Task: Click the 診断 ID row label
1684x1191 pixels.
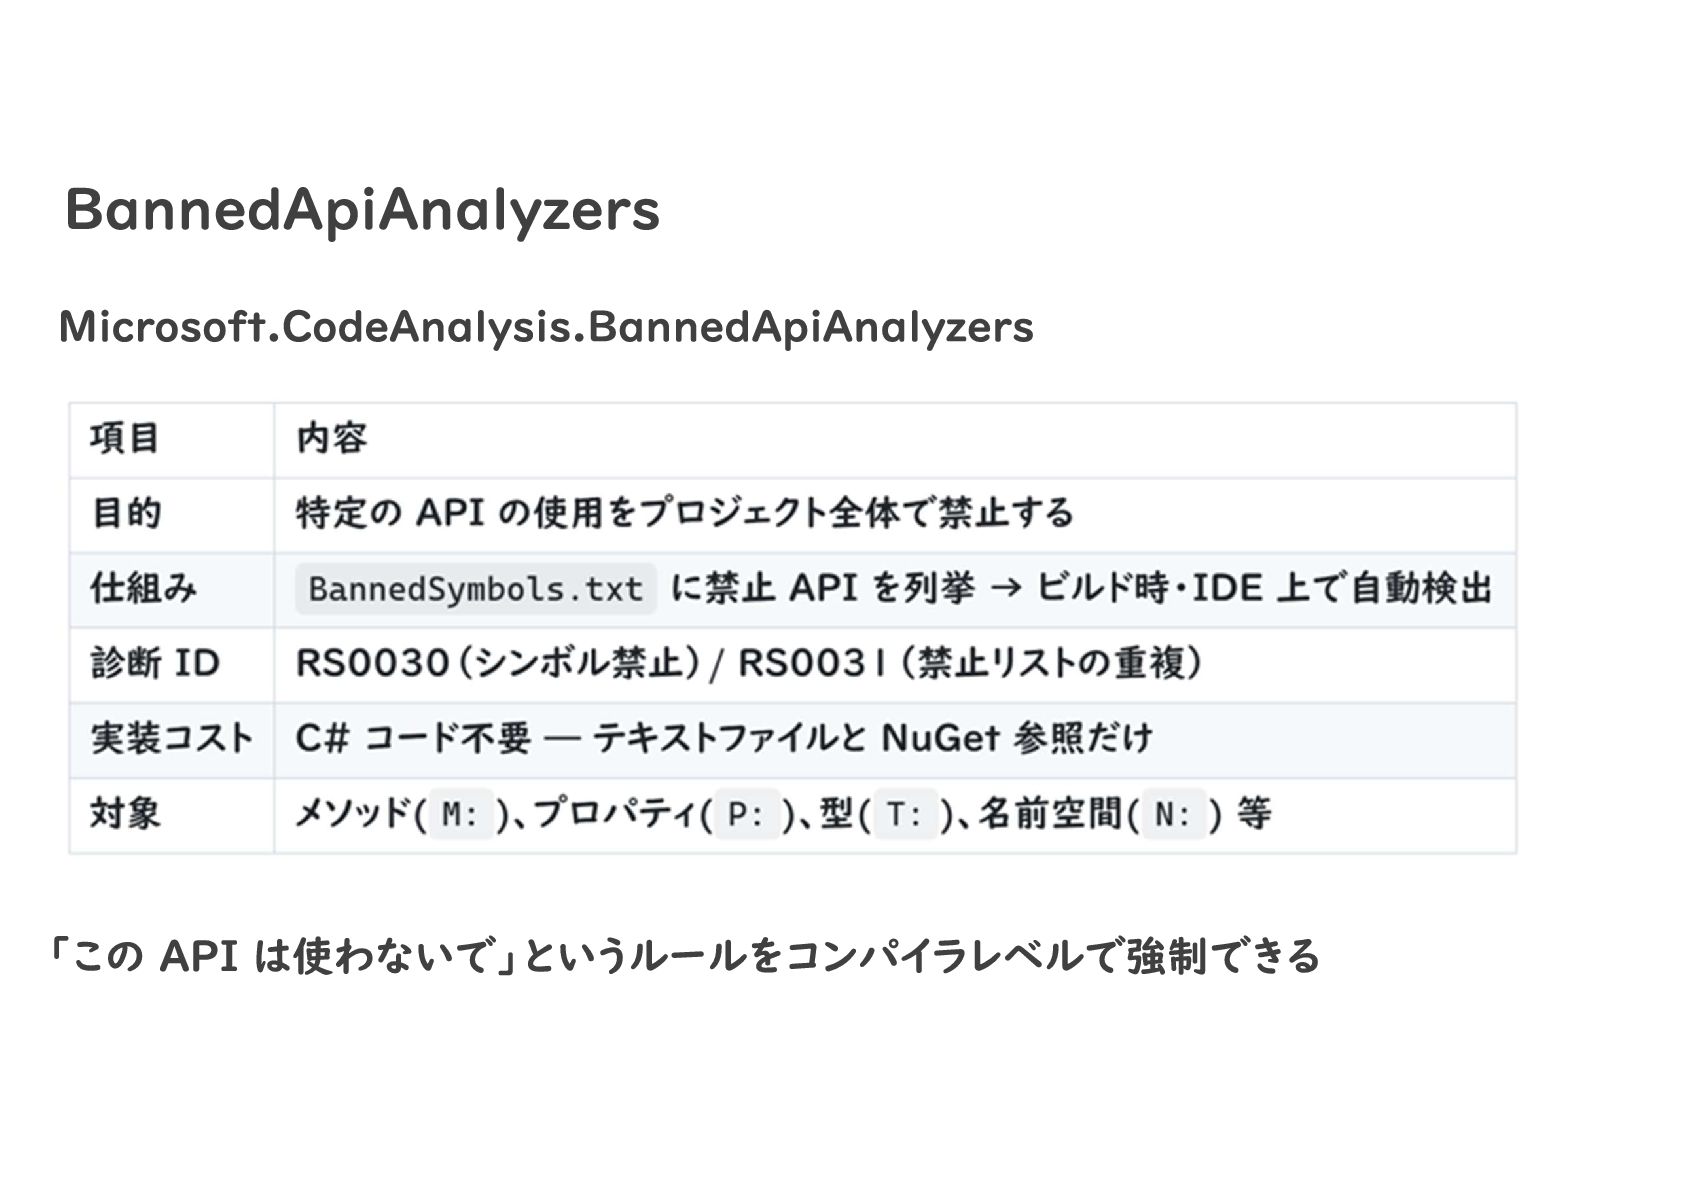Action: coord(155,663)
